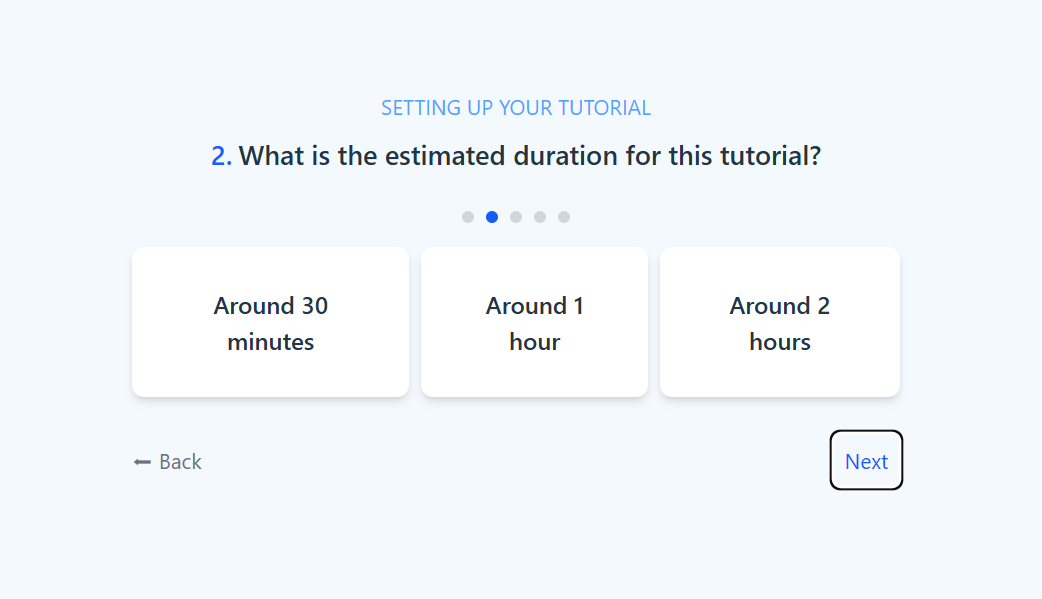Click the left arrow icon beside Back
This screenshot has width=1042, height=599.
click(140, 461)
